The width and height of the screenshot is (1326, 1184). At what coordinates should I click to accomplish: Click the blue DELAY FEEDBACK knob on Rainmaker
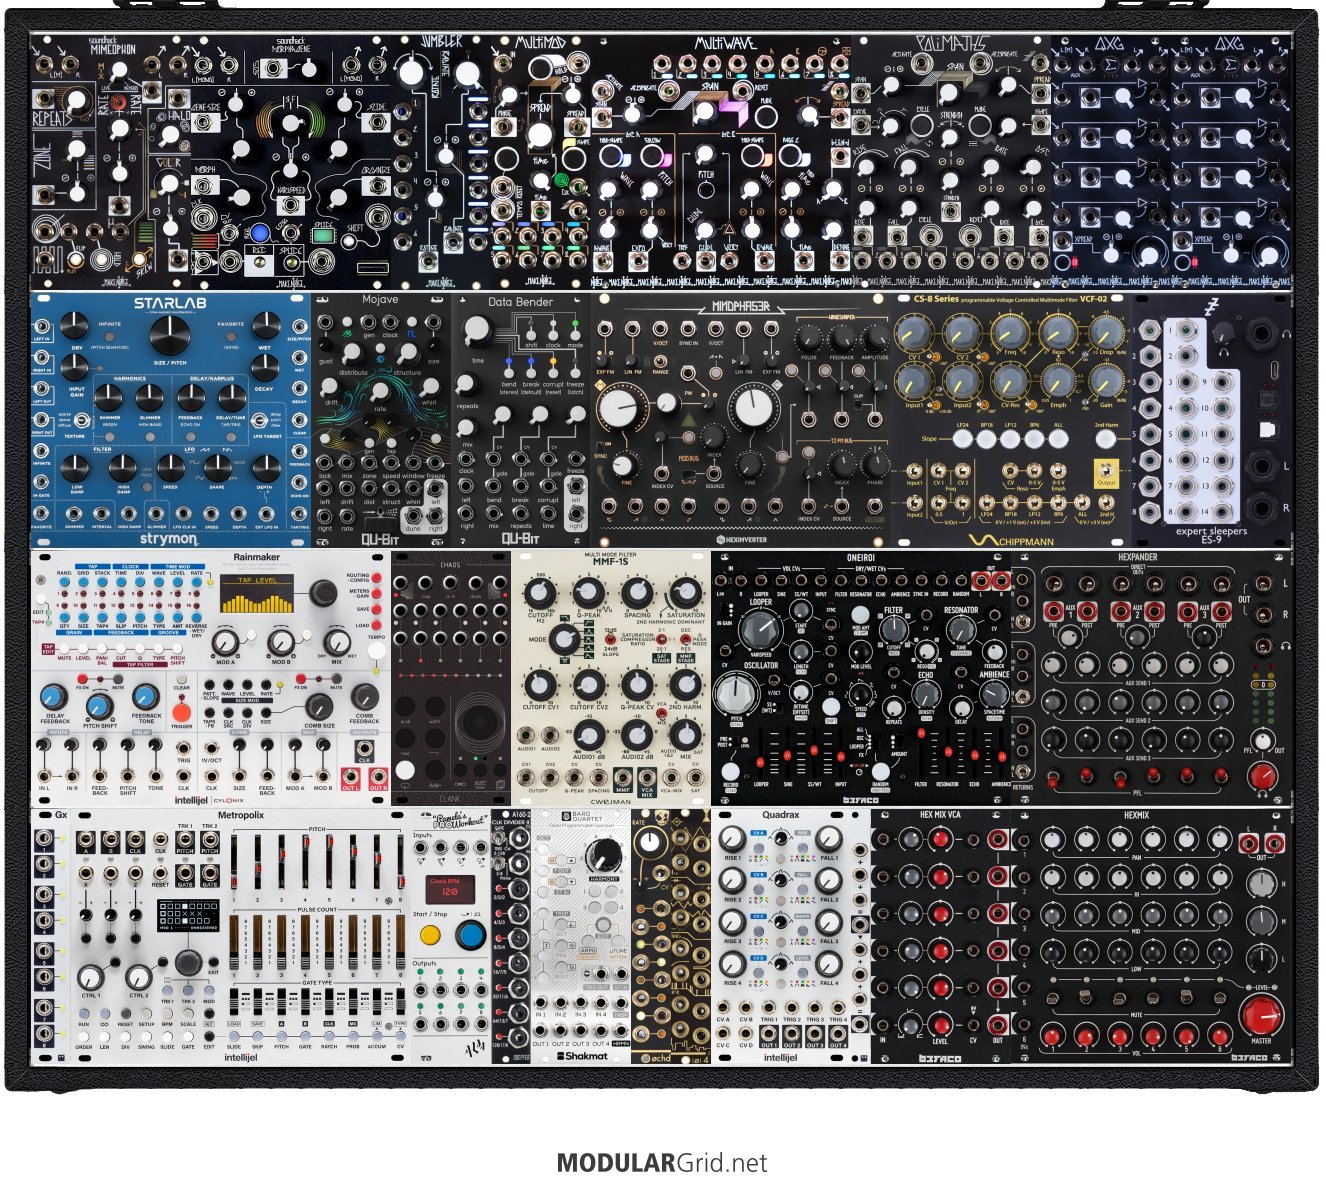coord(55,698)
